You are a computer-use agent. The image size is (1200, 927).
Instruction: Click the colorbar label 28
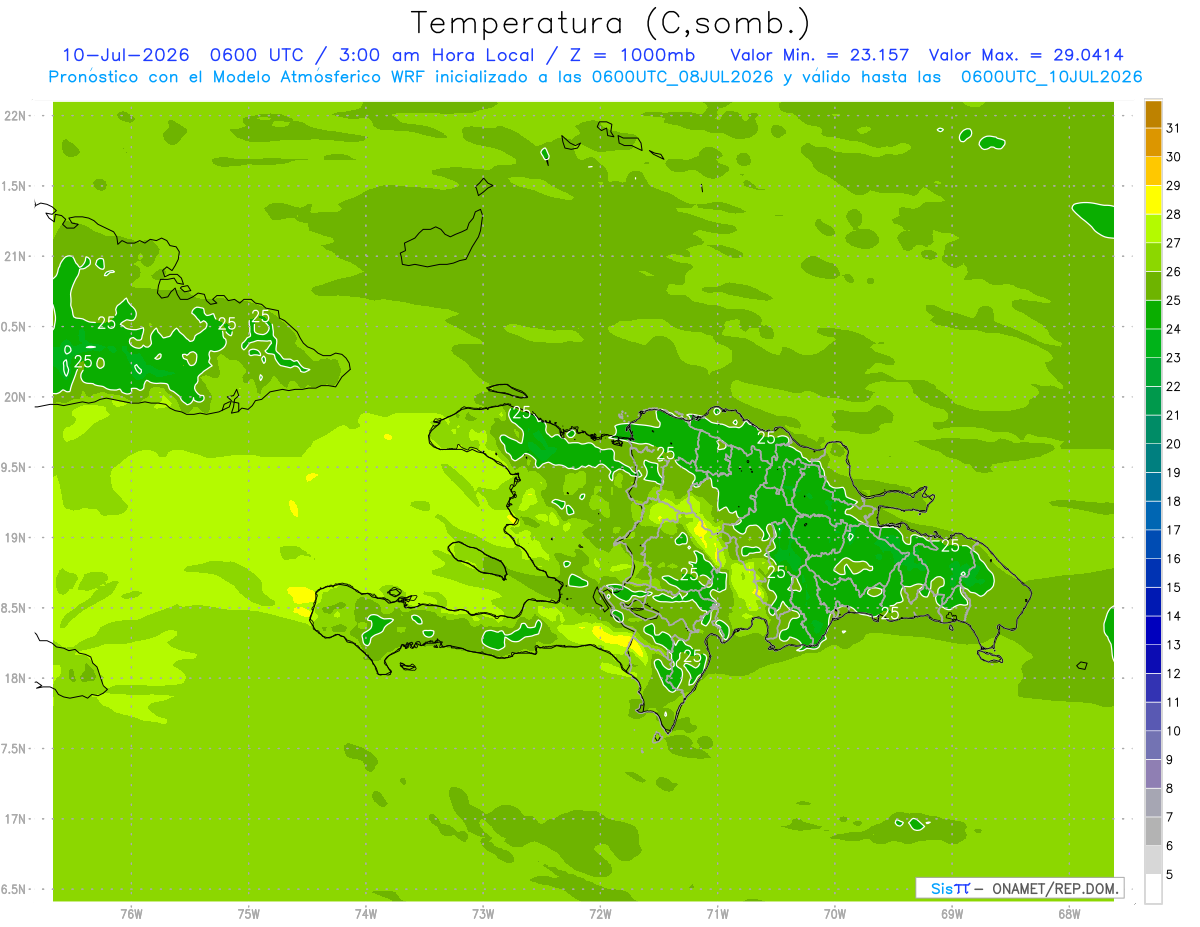[1173, 214]
